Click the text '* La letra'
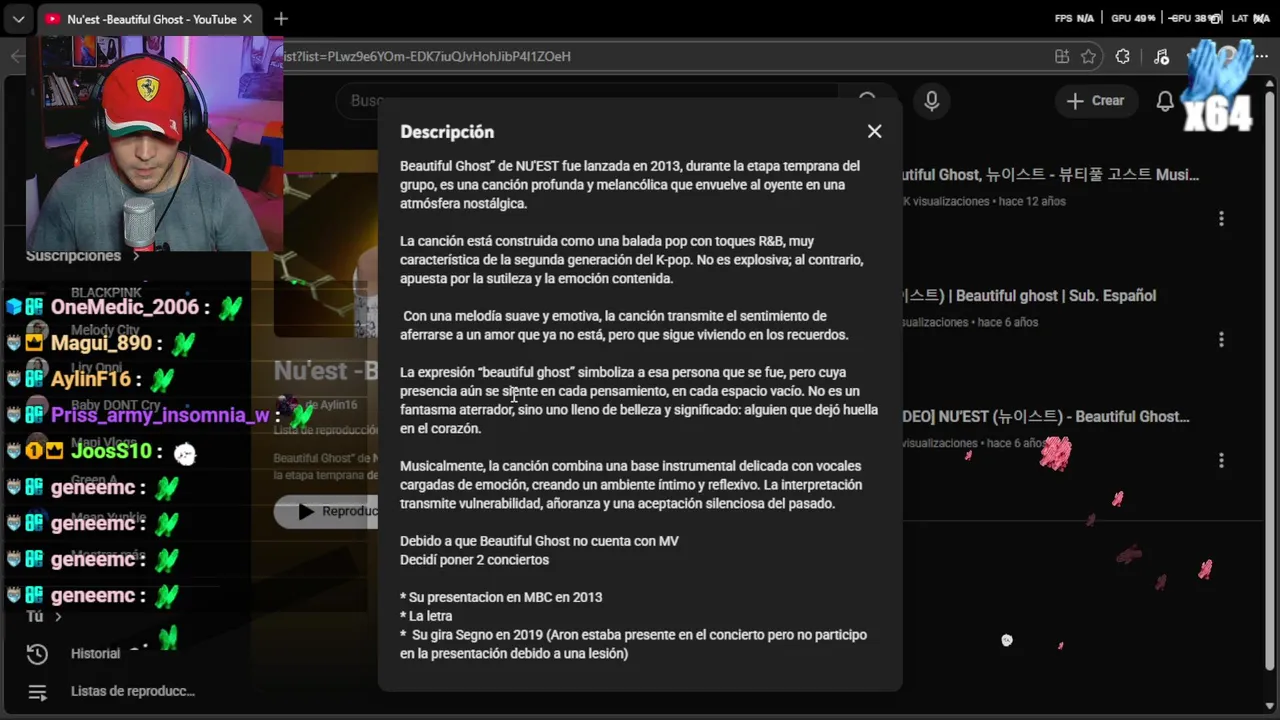The width and height of the screenshot is (1280, 720). tap(426, 616)
